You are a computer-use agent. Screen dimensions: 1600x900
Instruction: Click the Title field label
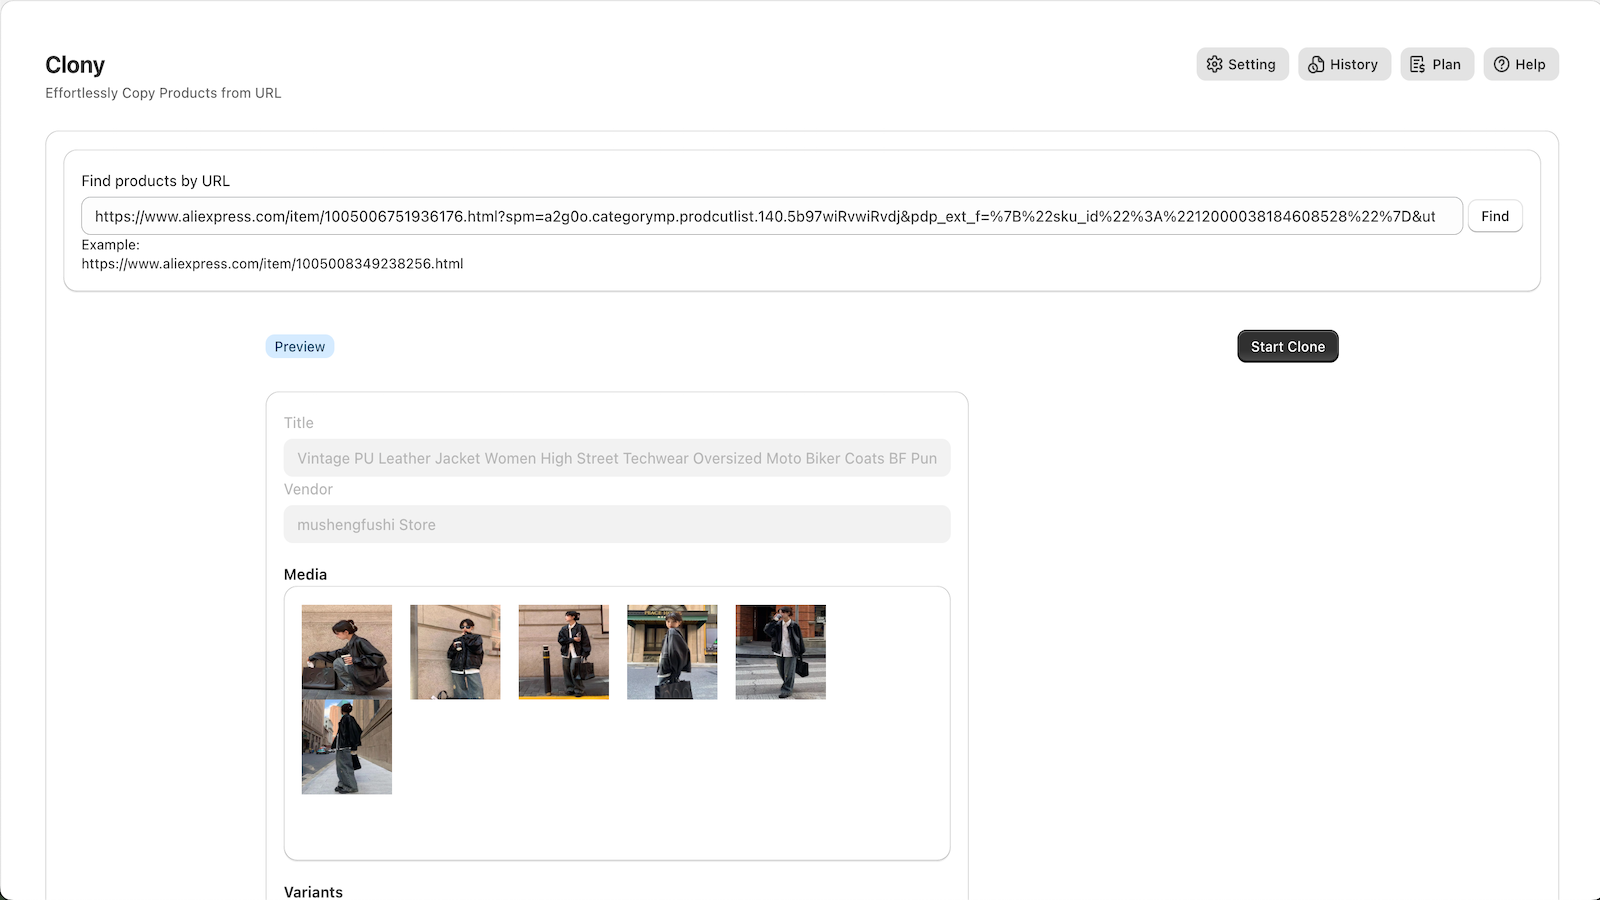[x=298, y=423]
